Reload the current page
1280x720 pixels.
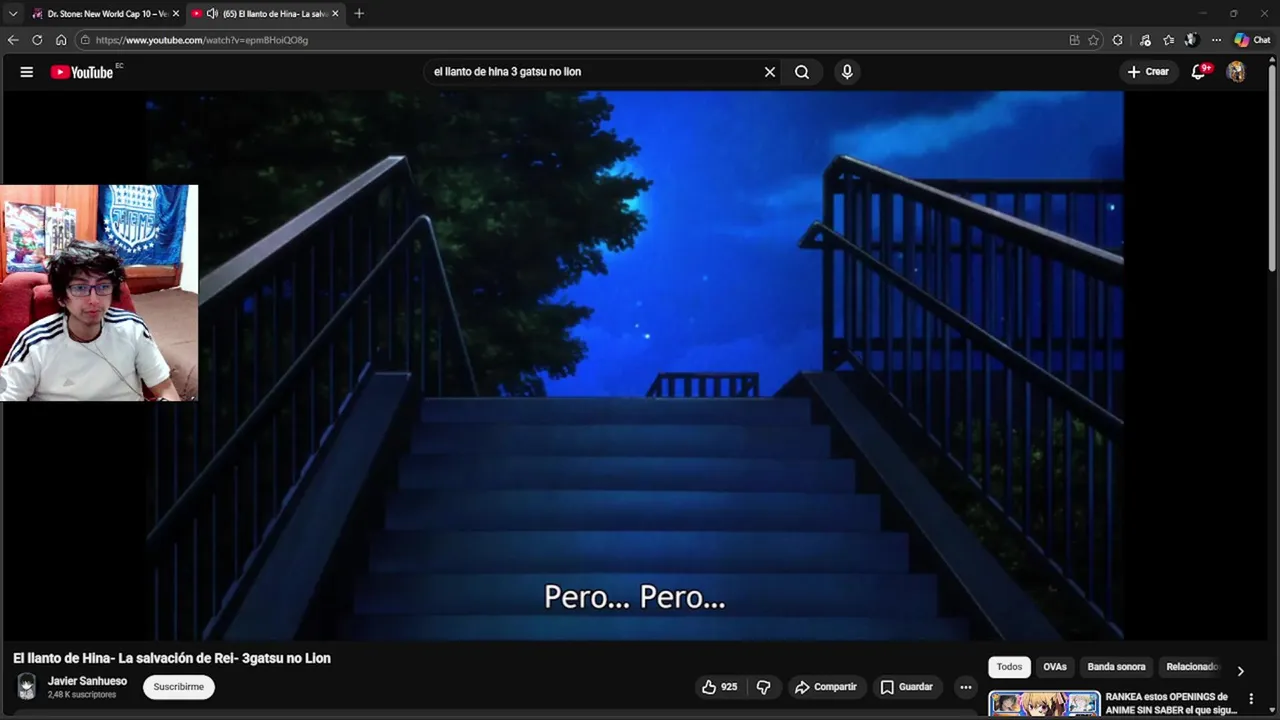click(x=37, y=40)
